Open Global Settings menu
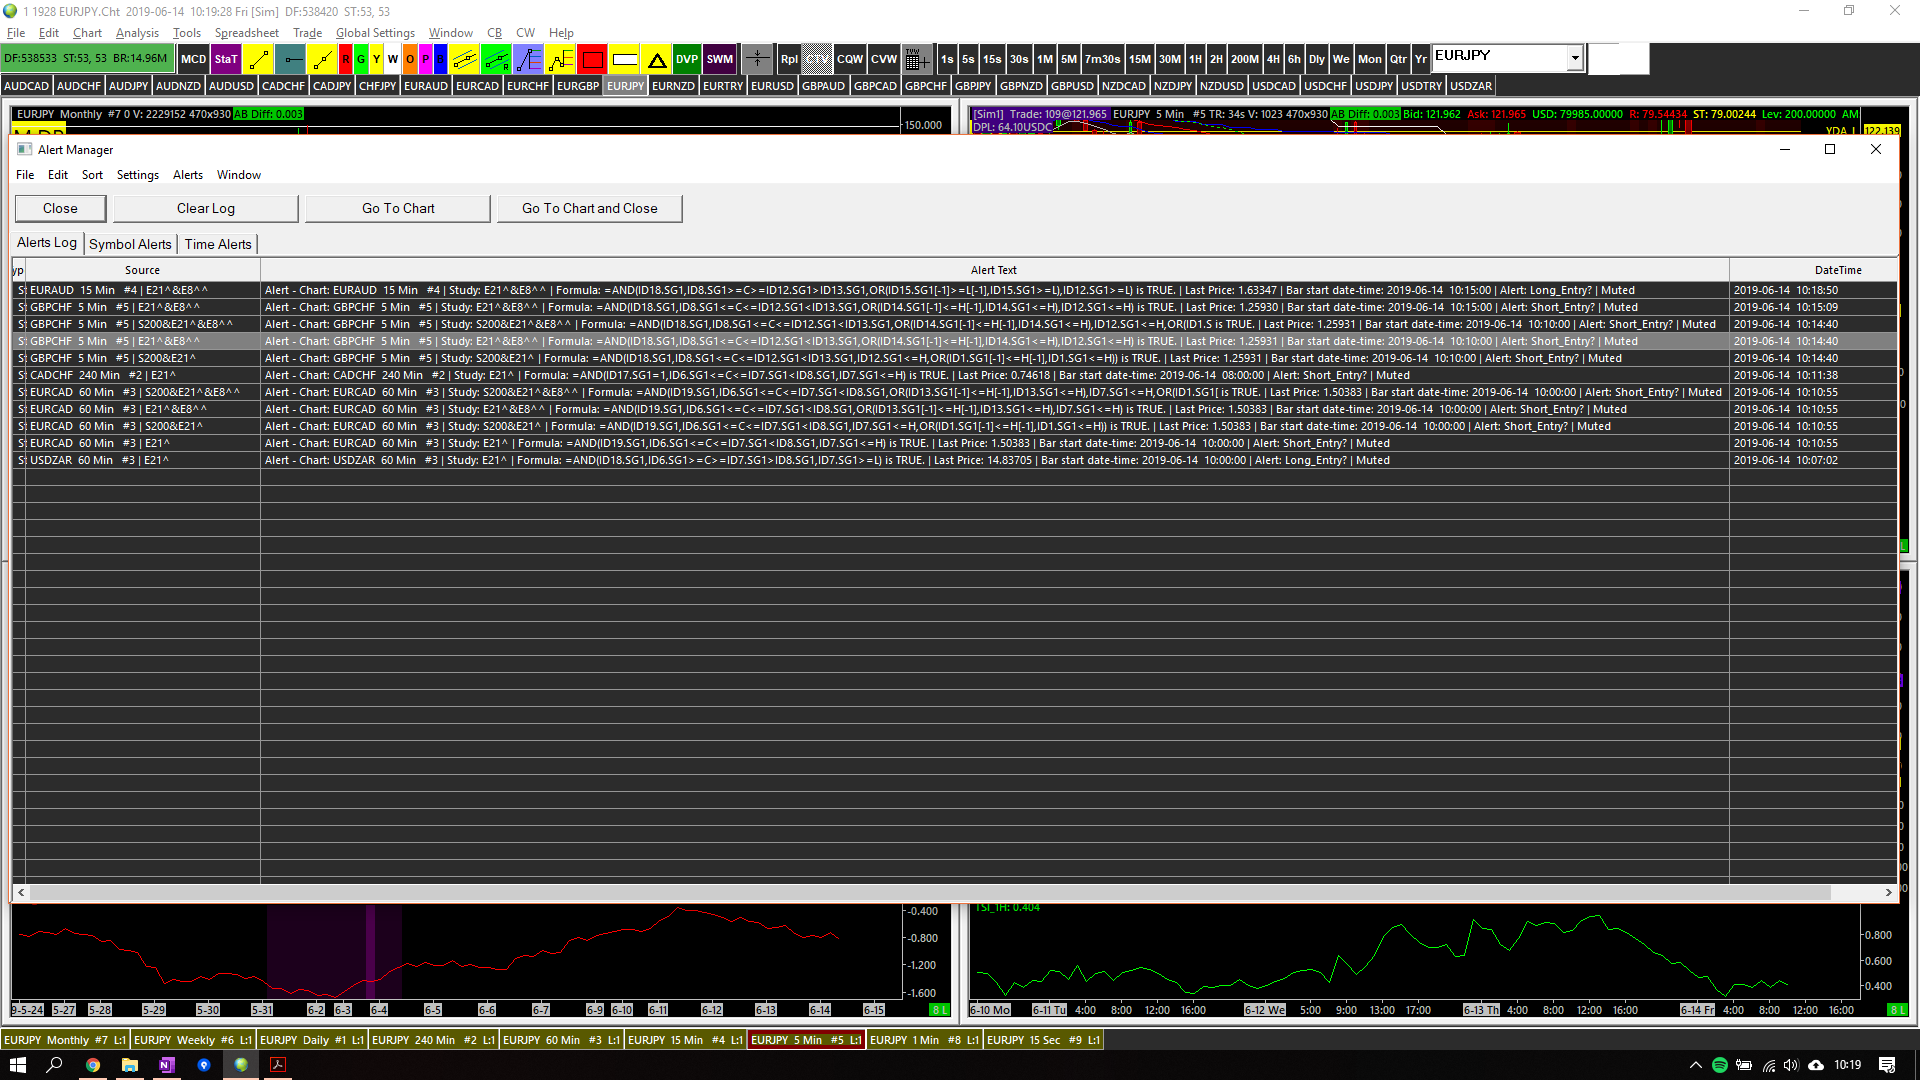The height and width of the screenshot is (1080, 1920). 375,33
